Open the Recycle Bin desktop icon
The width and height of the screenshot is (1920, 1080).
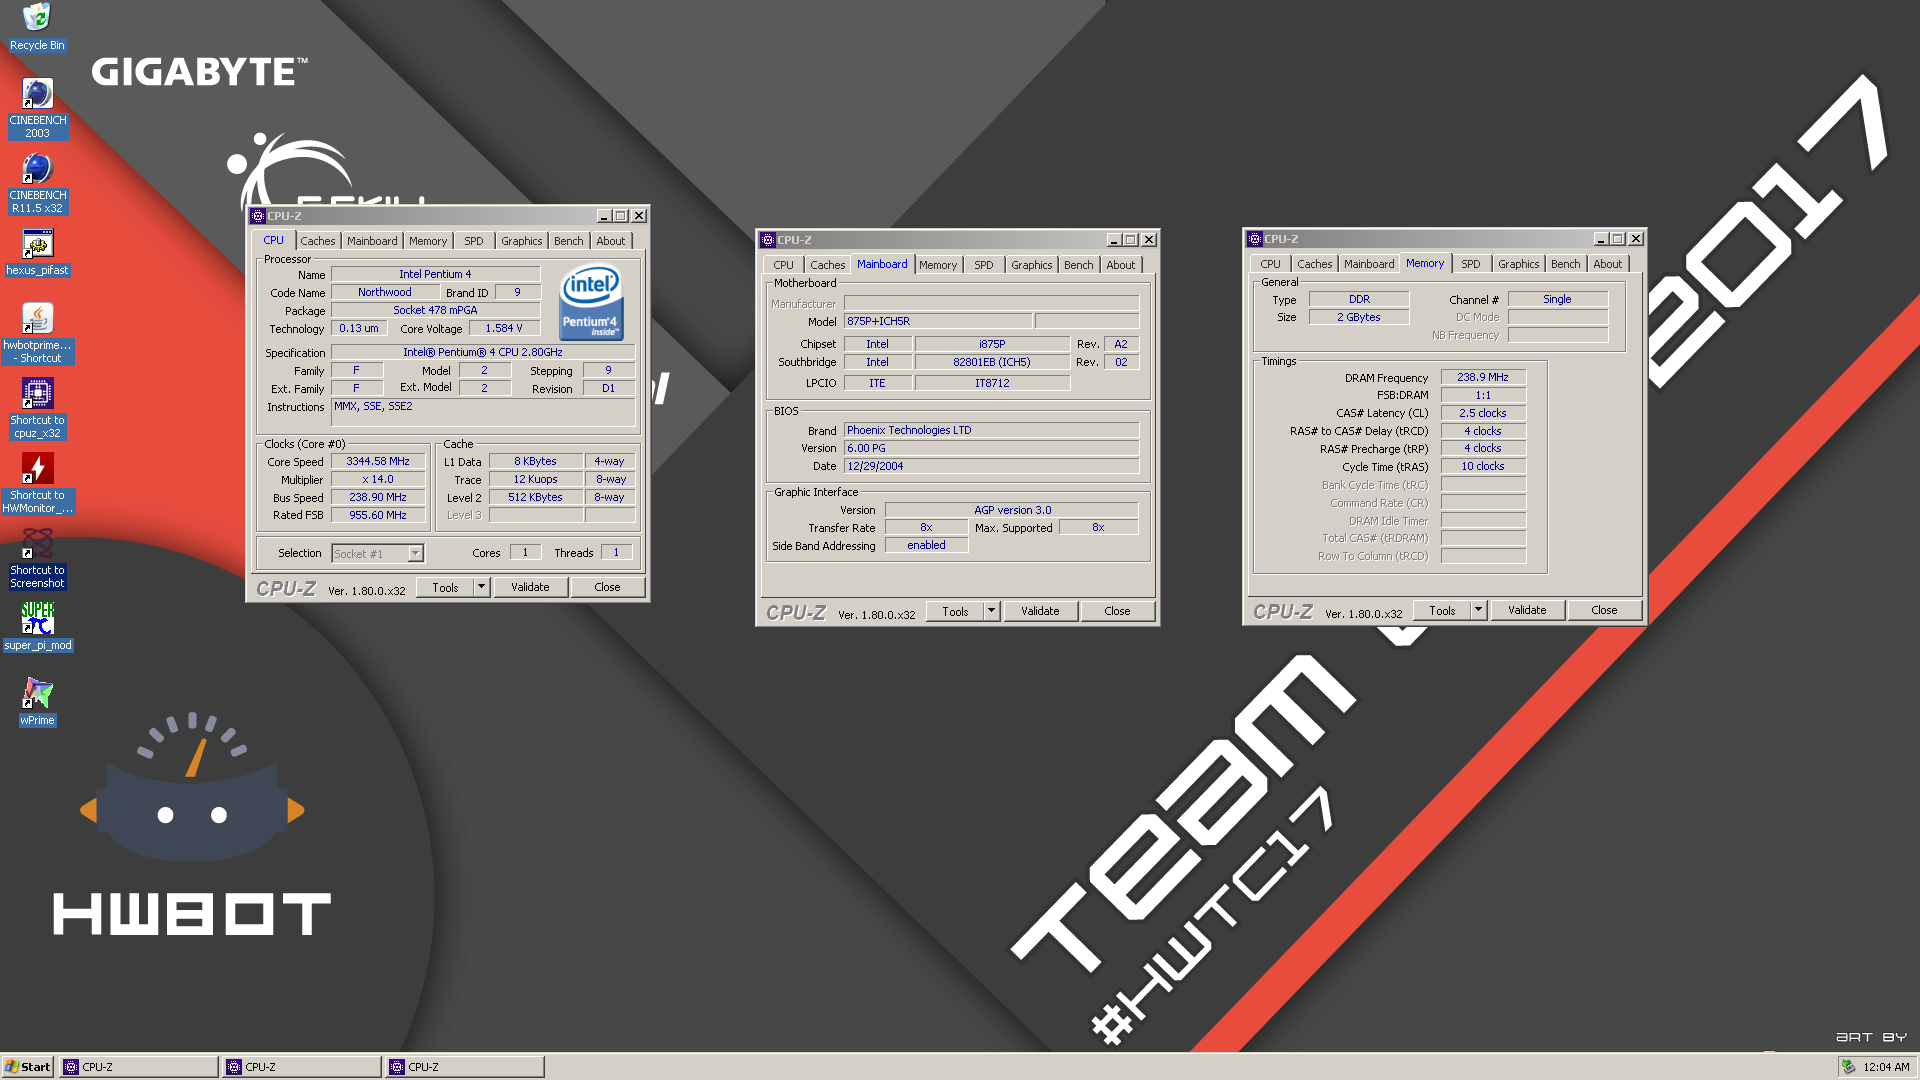tap(37, 27)
